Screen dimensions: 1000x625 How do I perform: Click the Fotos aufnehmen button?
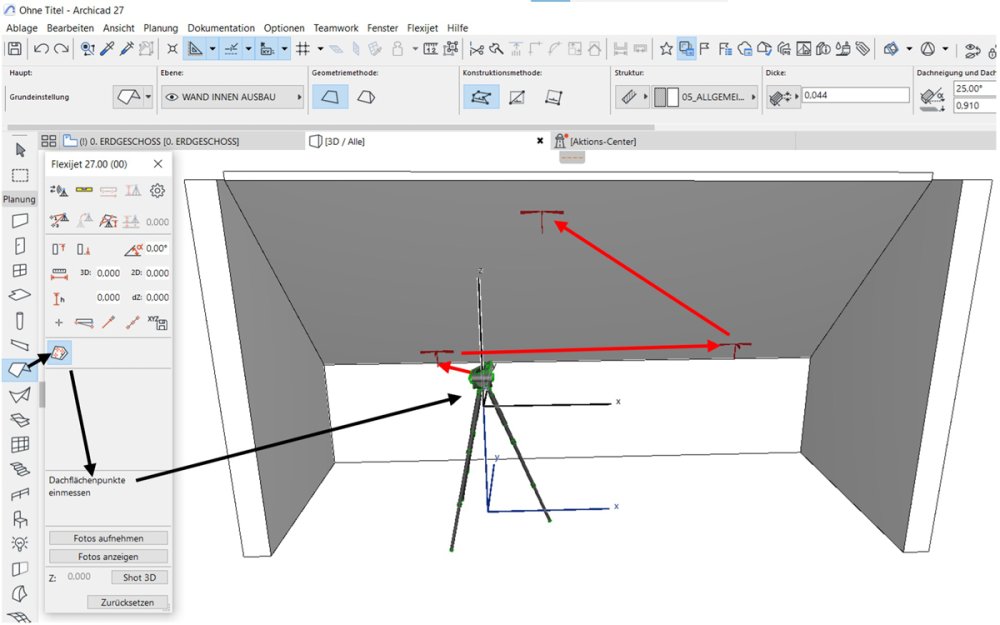point(108,538)
